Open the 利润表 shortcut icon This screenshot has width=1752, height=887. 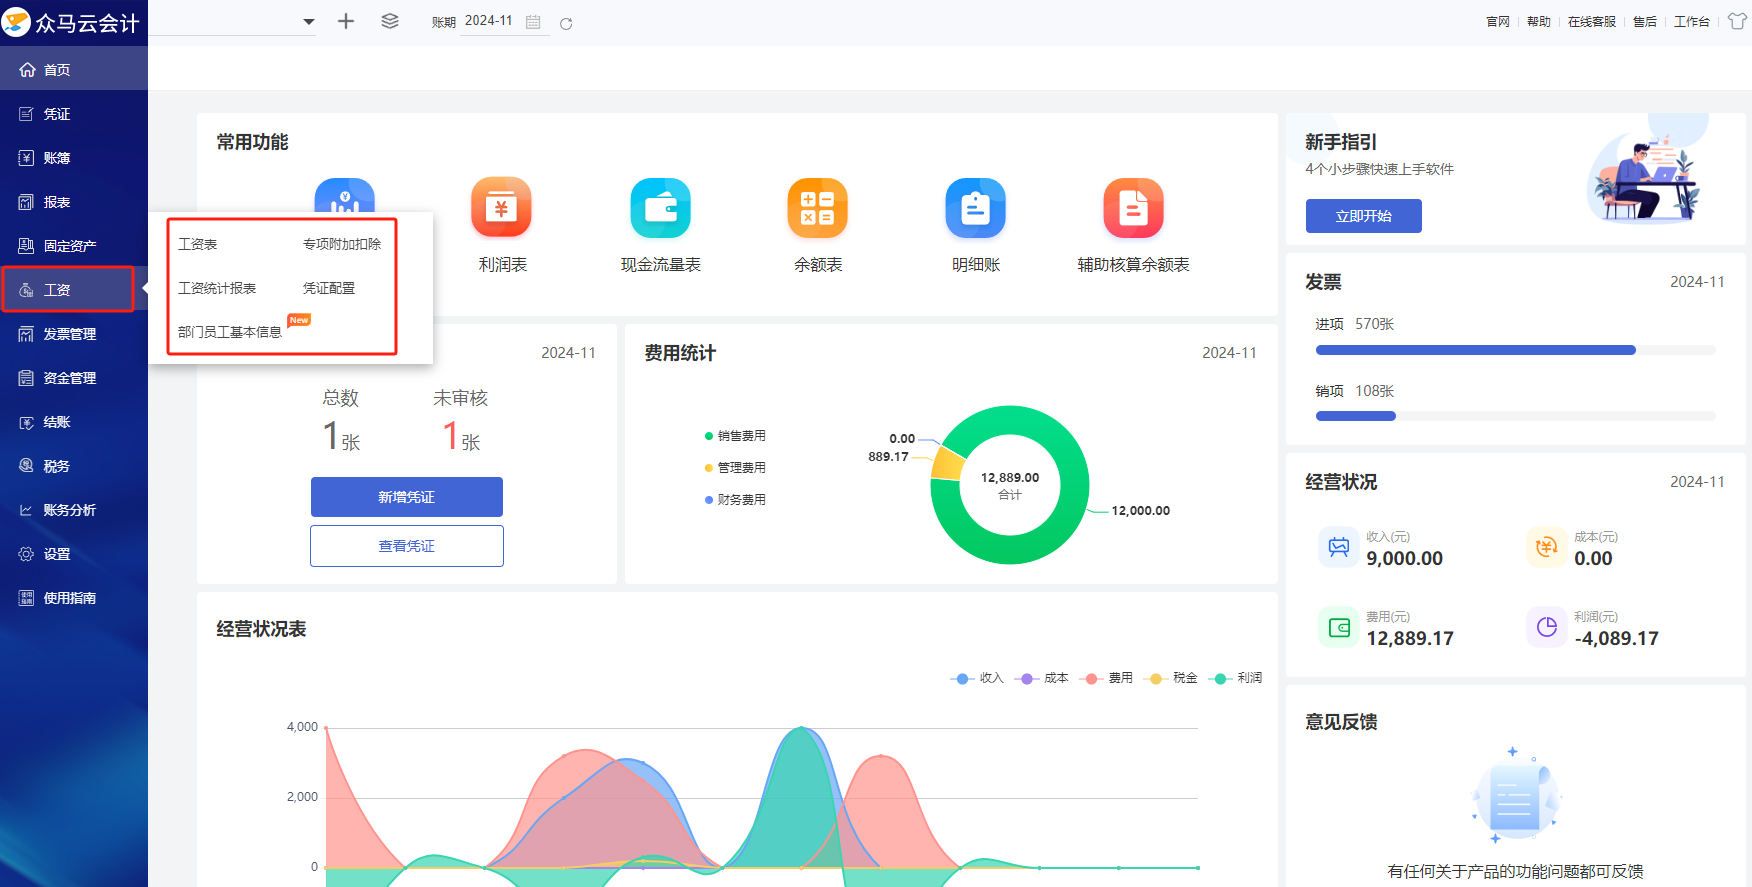(502, 207)
